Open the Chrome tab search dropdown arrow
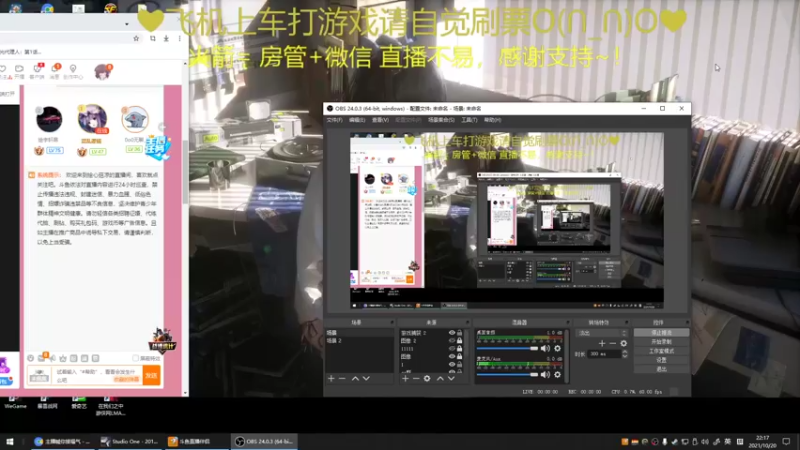Image resolution: width=800 pixels, height=450 pixels. (127, 24)
